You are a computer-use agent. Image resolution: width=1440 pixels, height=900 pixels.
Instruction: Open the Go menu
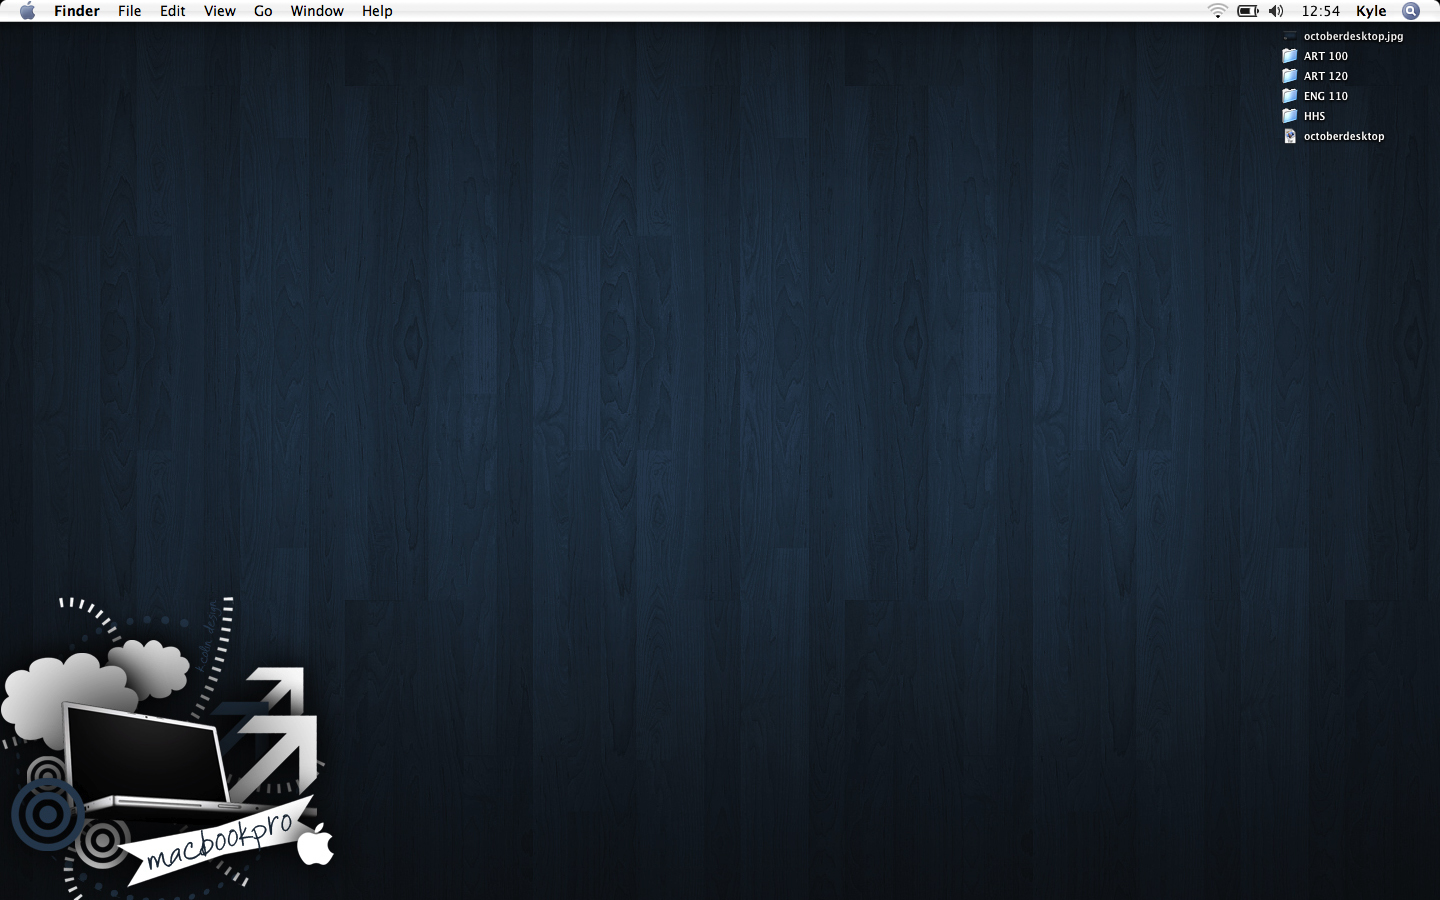tap(263, 11)
